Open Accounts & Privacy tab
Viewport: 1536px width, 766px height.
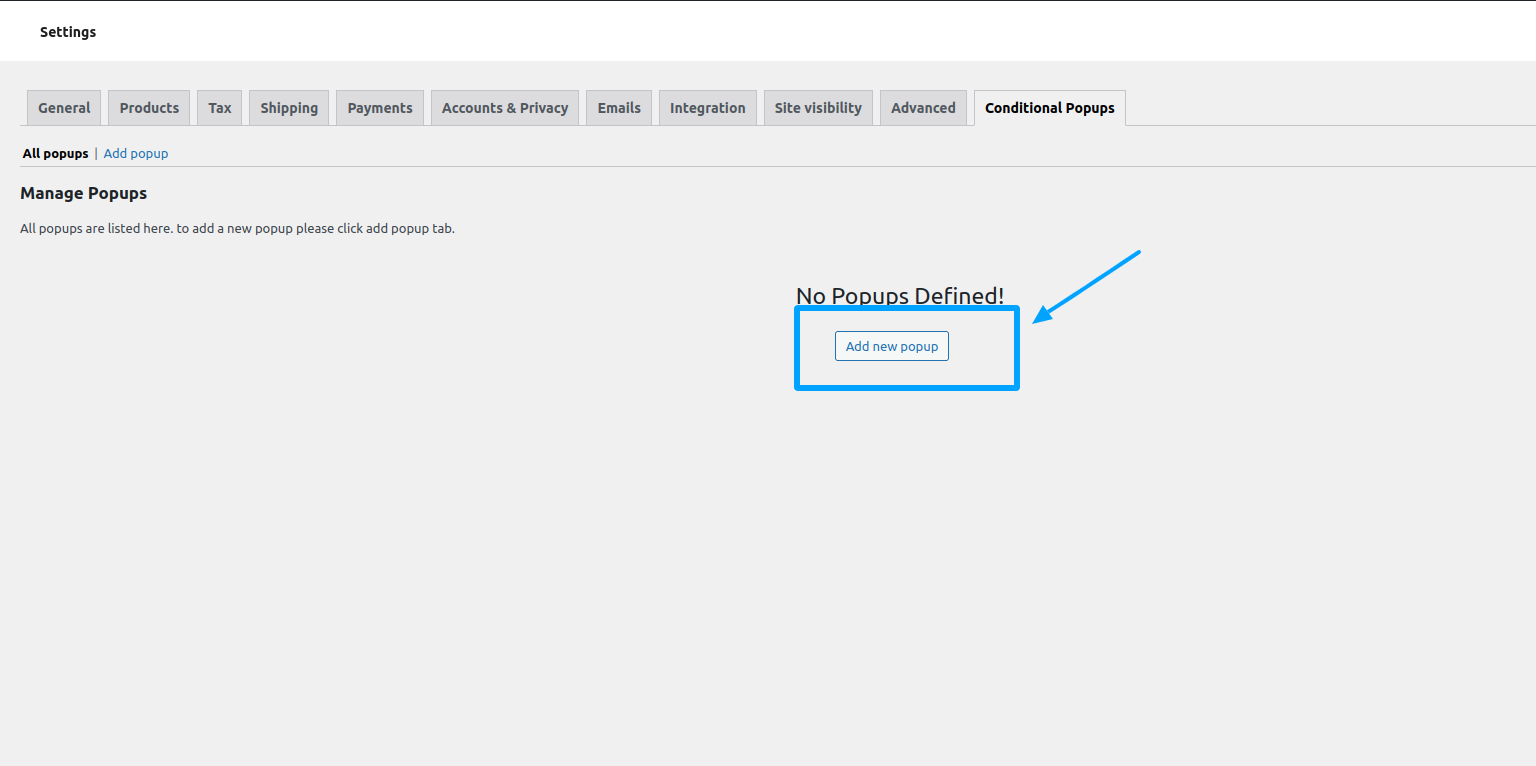[505, 108]
